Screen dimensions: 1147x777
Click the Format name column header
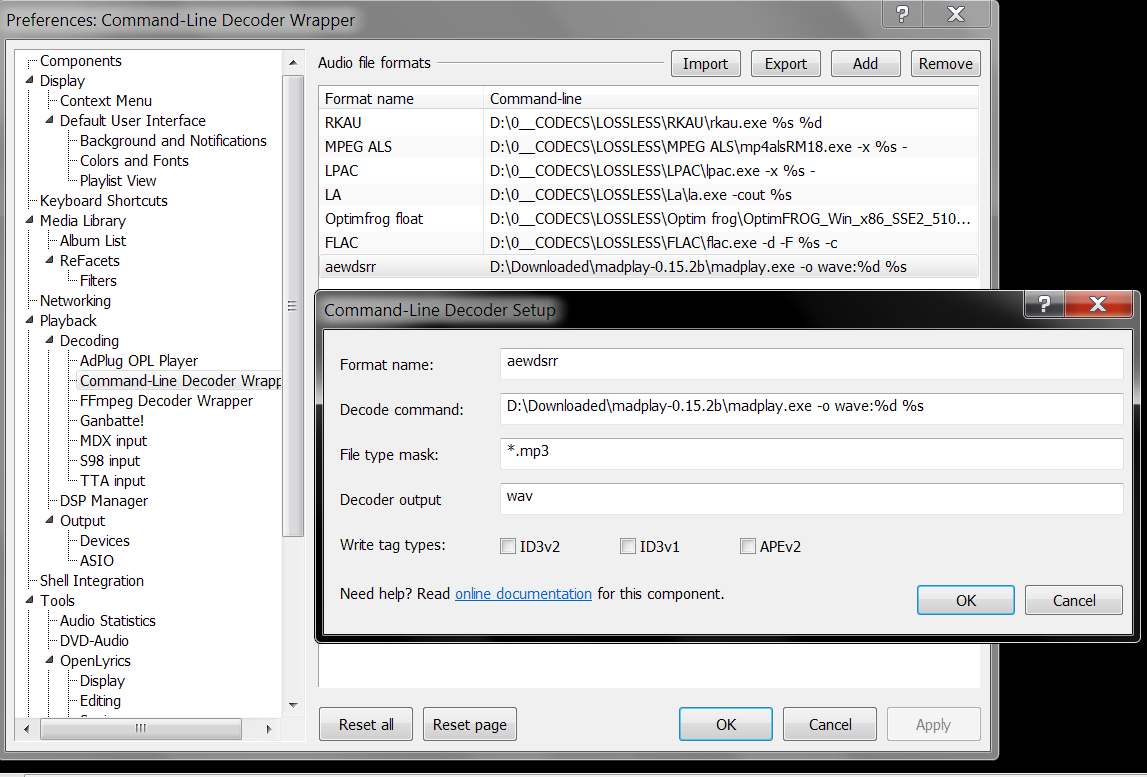point(401,98)
